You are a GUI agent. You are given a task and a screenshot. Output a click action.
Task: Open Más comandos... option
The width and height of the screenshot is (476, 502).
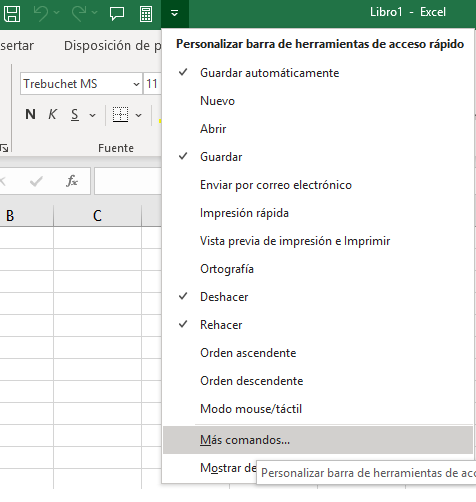tap(318, 440)
